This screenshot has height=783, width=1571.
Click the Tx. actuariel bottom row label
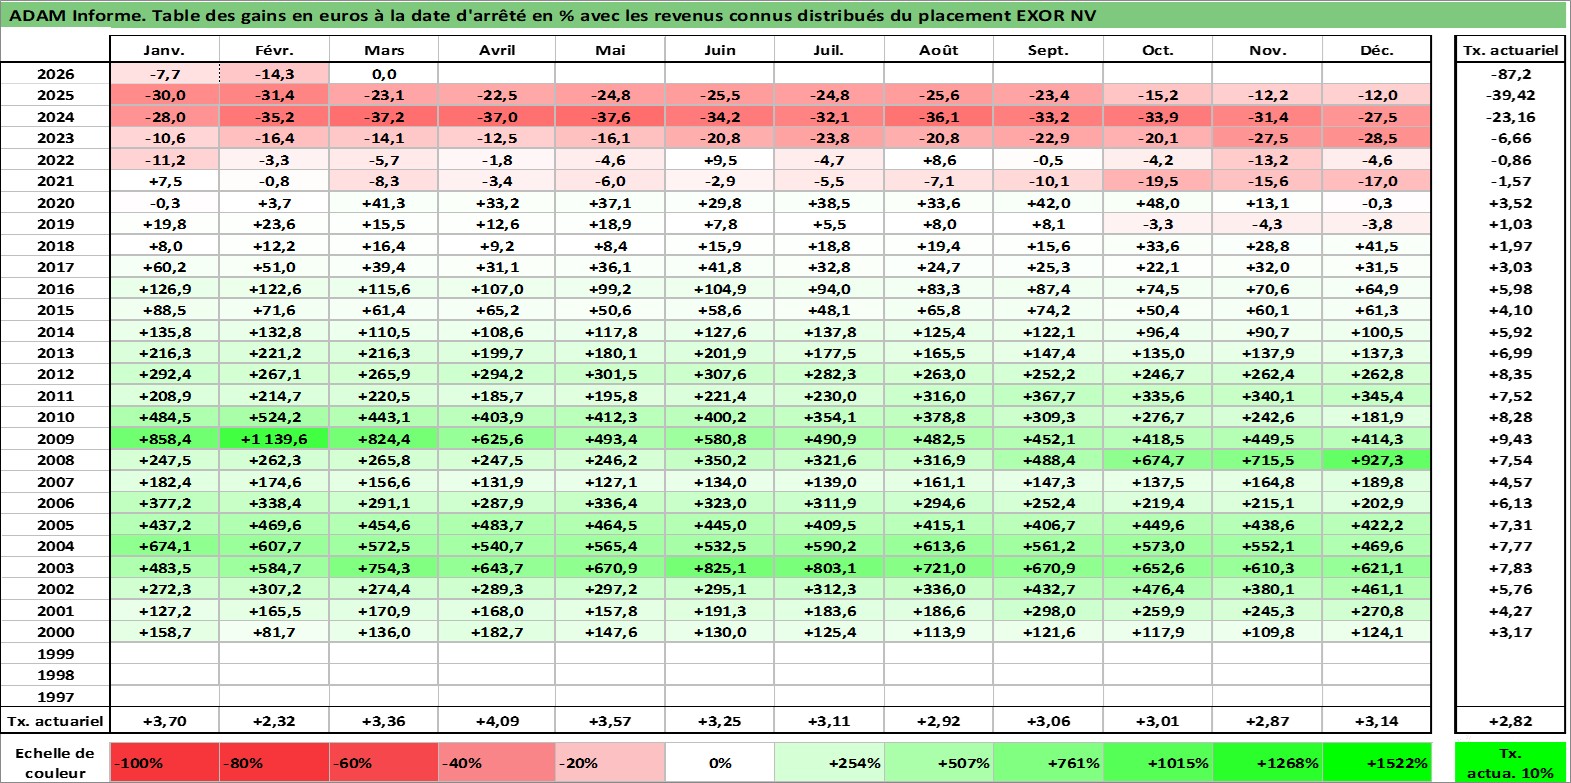pyautogui.click(x=55, y=721)
